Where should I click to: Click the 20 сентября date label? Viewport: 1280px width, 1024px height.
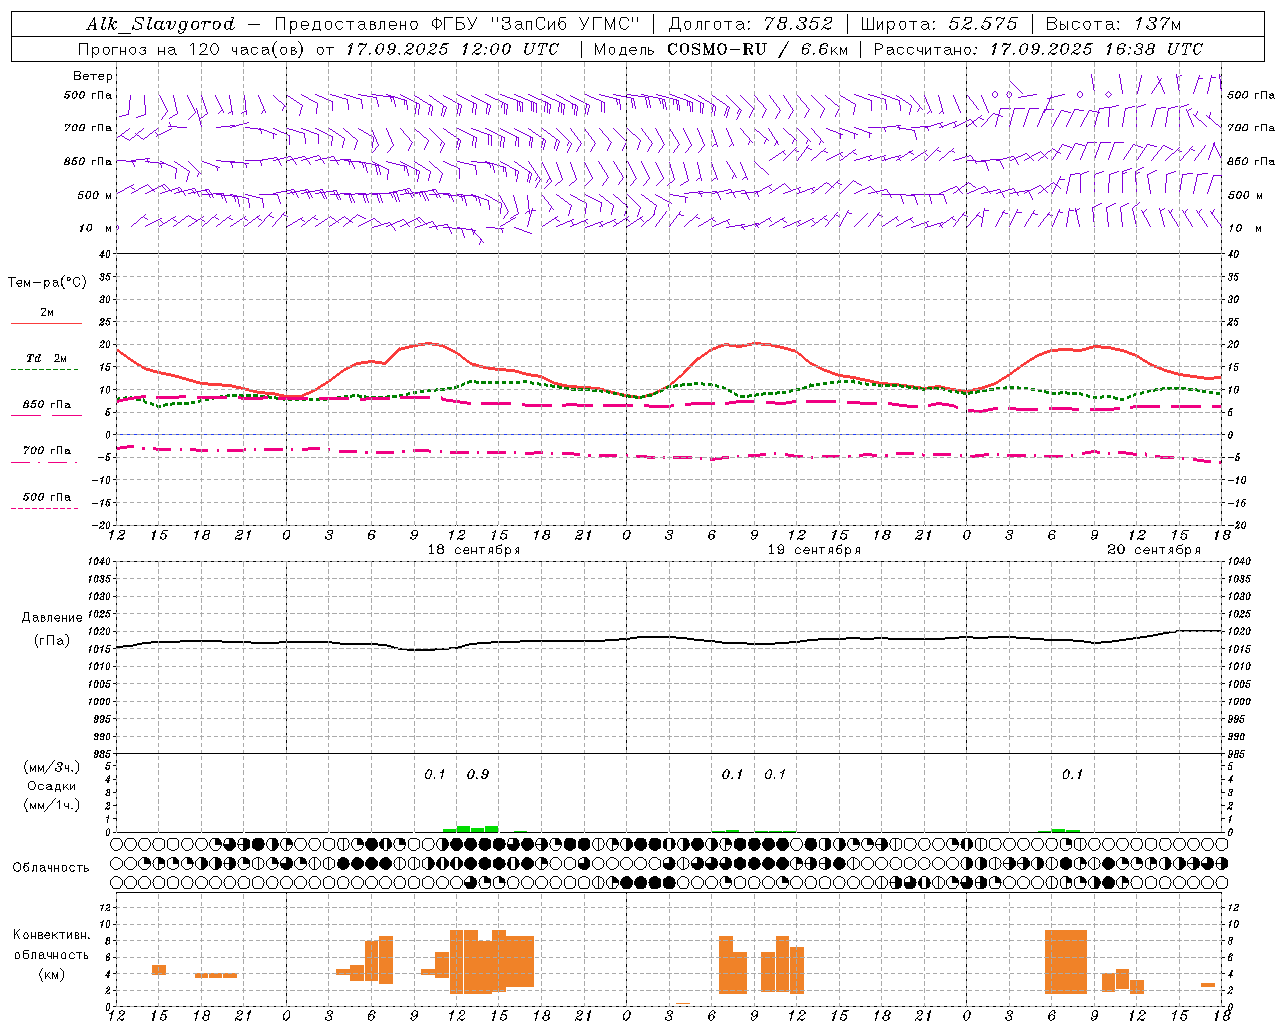click(1154, 550)
